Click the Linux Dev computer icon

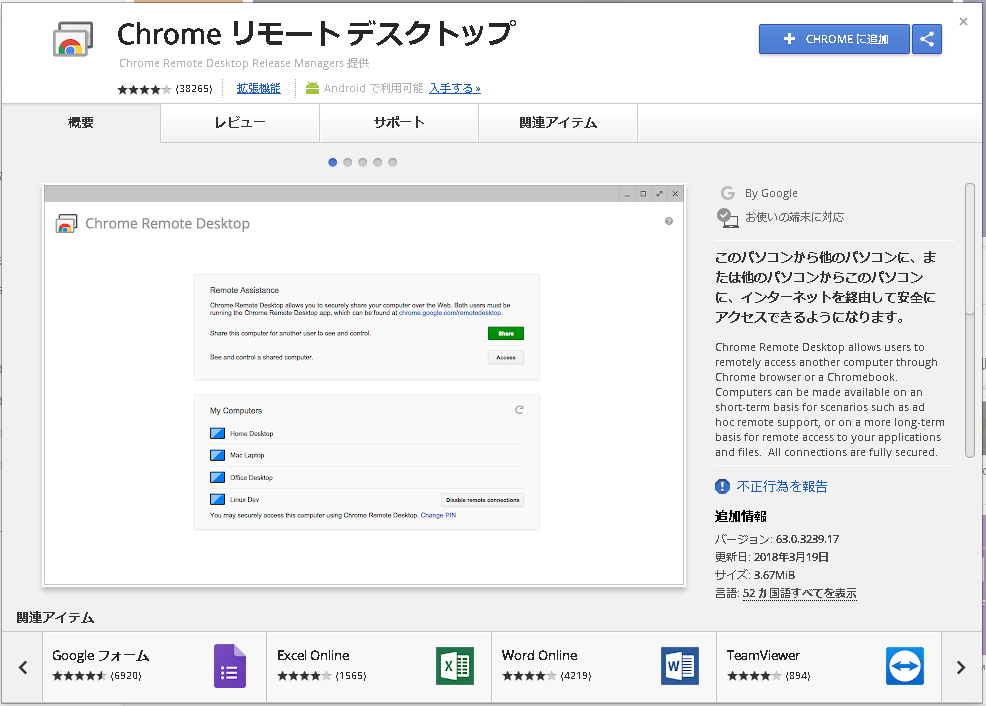coord(218,499)
